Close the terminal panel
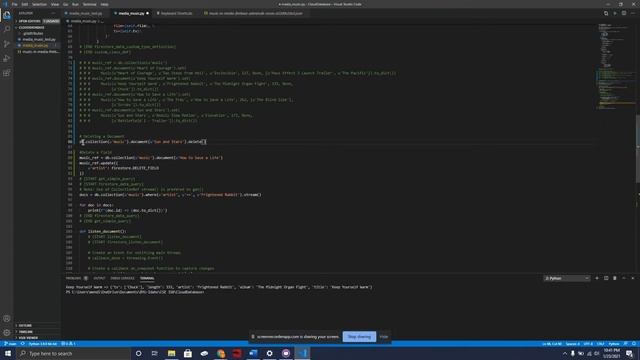Image resolution: width=640 pixels, height=360 pixels. (633, 278)
